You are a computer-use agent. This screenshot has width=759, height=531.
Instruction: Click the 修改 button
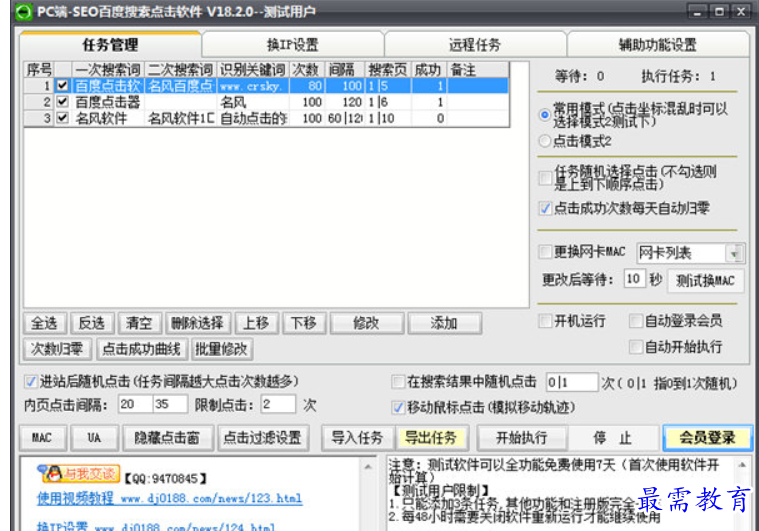367,323
